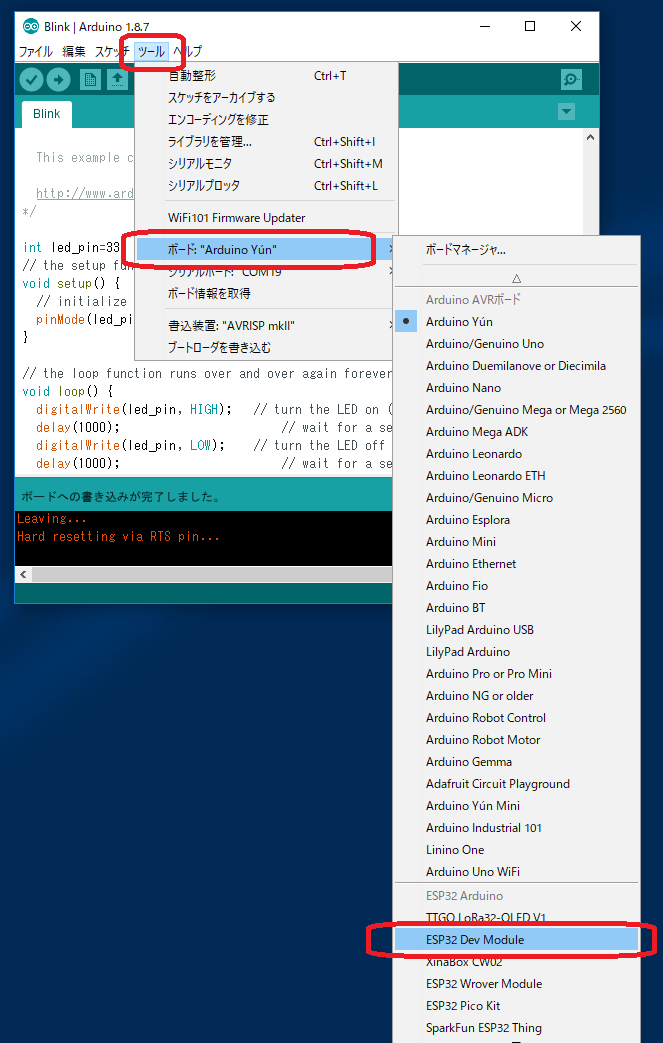This screenshot has height=1043, width=663.
Task: Open the 編集 menu
Action: (74, 51)
